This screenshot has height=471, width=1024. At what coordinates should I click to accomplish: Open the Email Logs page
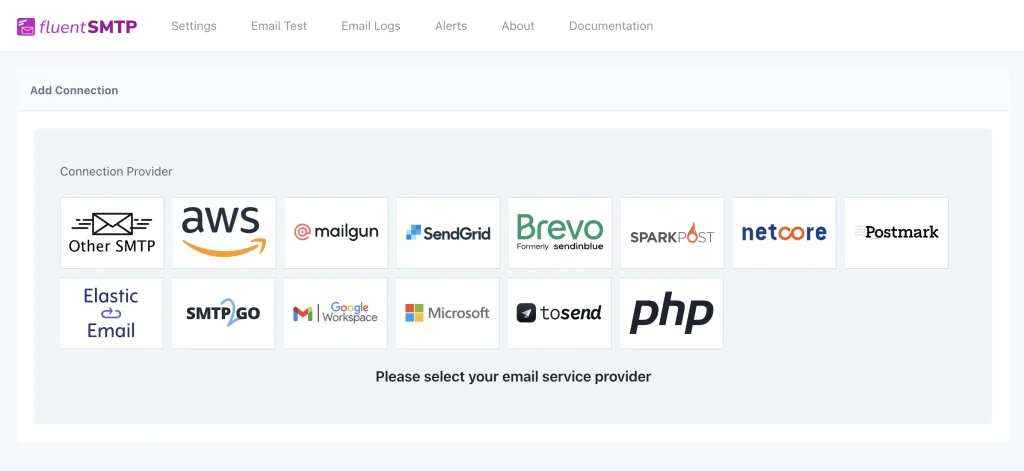[x=371, y=26]
